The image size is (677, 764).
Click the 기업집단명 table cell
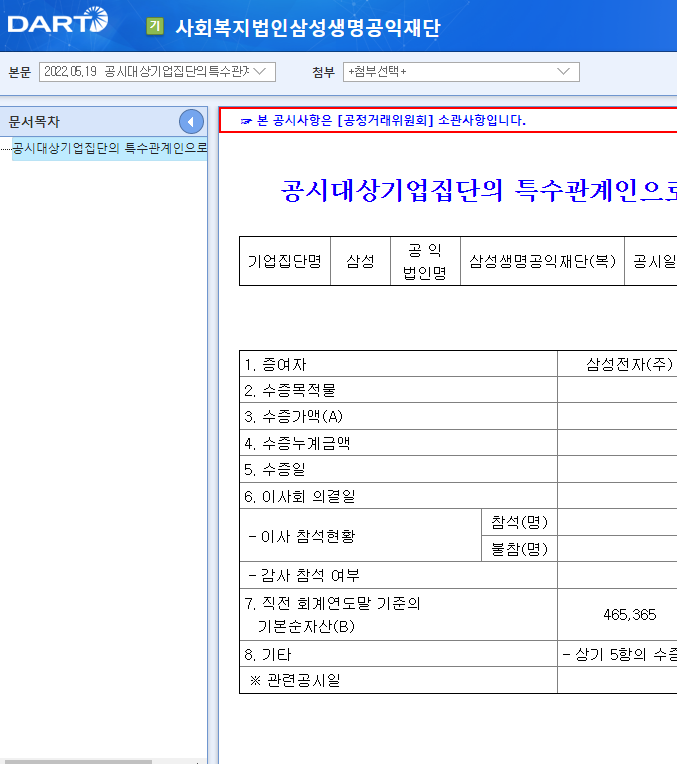click(x=285, y=261)
